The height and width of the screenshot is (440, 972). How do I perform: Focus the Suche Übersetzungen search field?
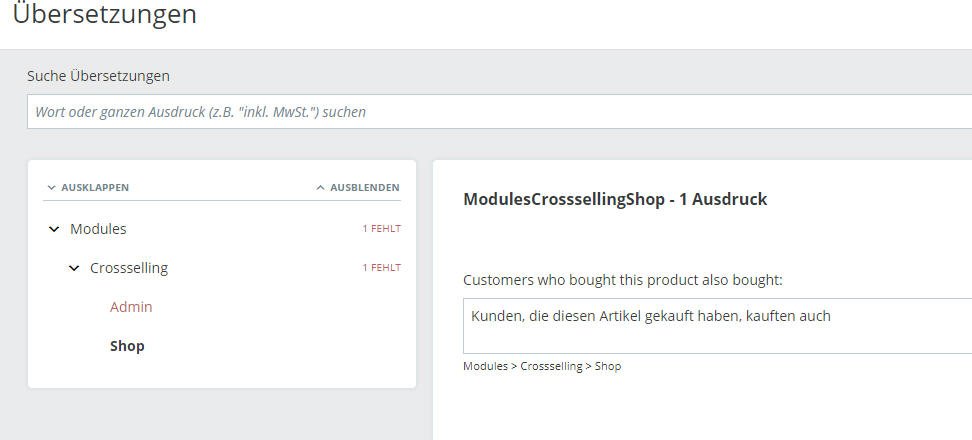click(x=500, y=112)
